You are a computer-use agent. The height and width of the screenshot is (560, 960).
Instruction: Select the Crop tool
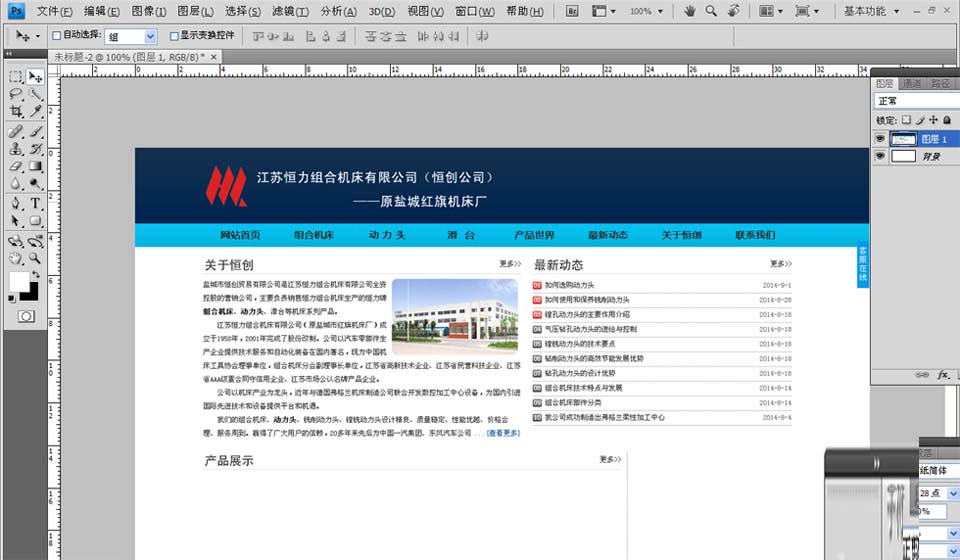(15, 112)
